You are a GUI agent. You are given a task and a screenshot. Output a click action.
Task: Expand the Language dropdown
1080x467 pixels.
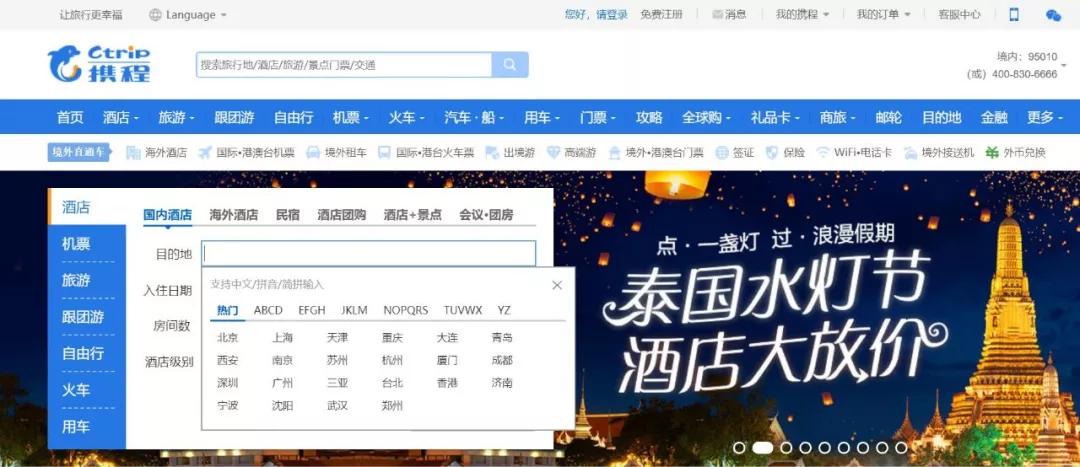188,14
